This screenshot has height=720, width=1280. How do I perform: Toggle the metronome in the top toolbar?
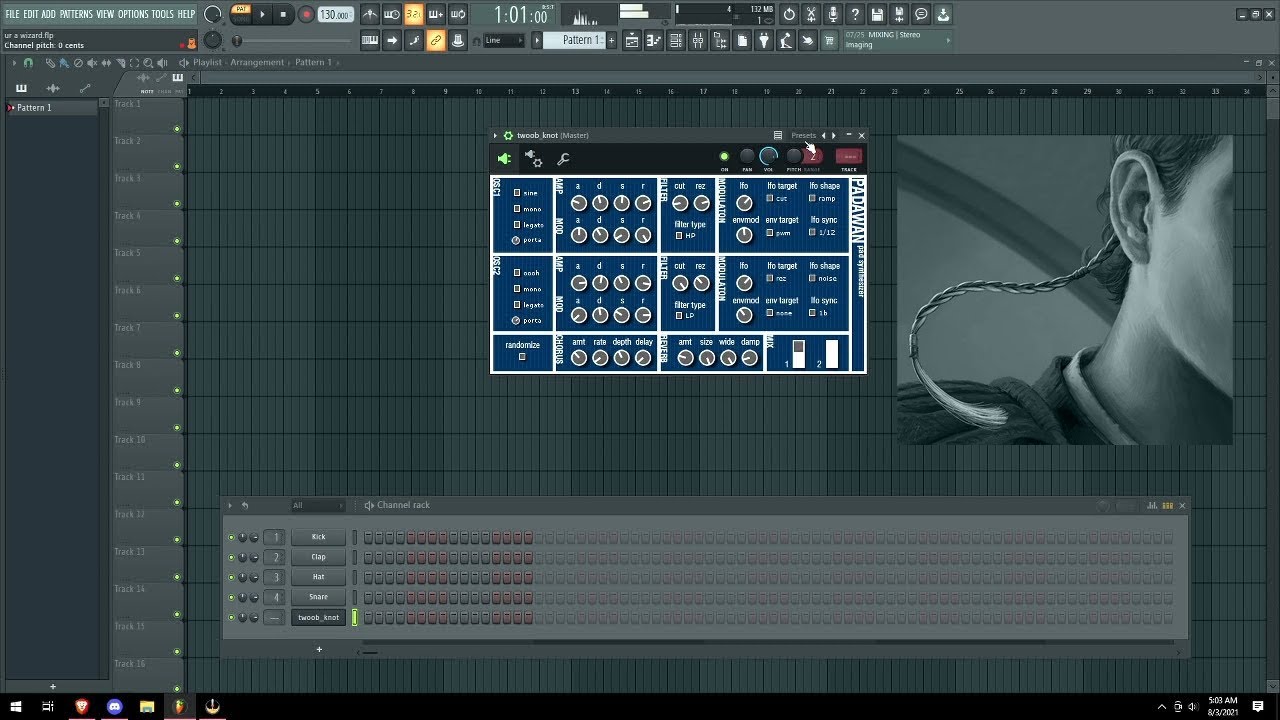370,15
